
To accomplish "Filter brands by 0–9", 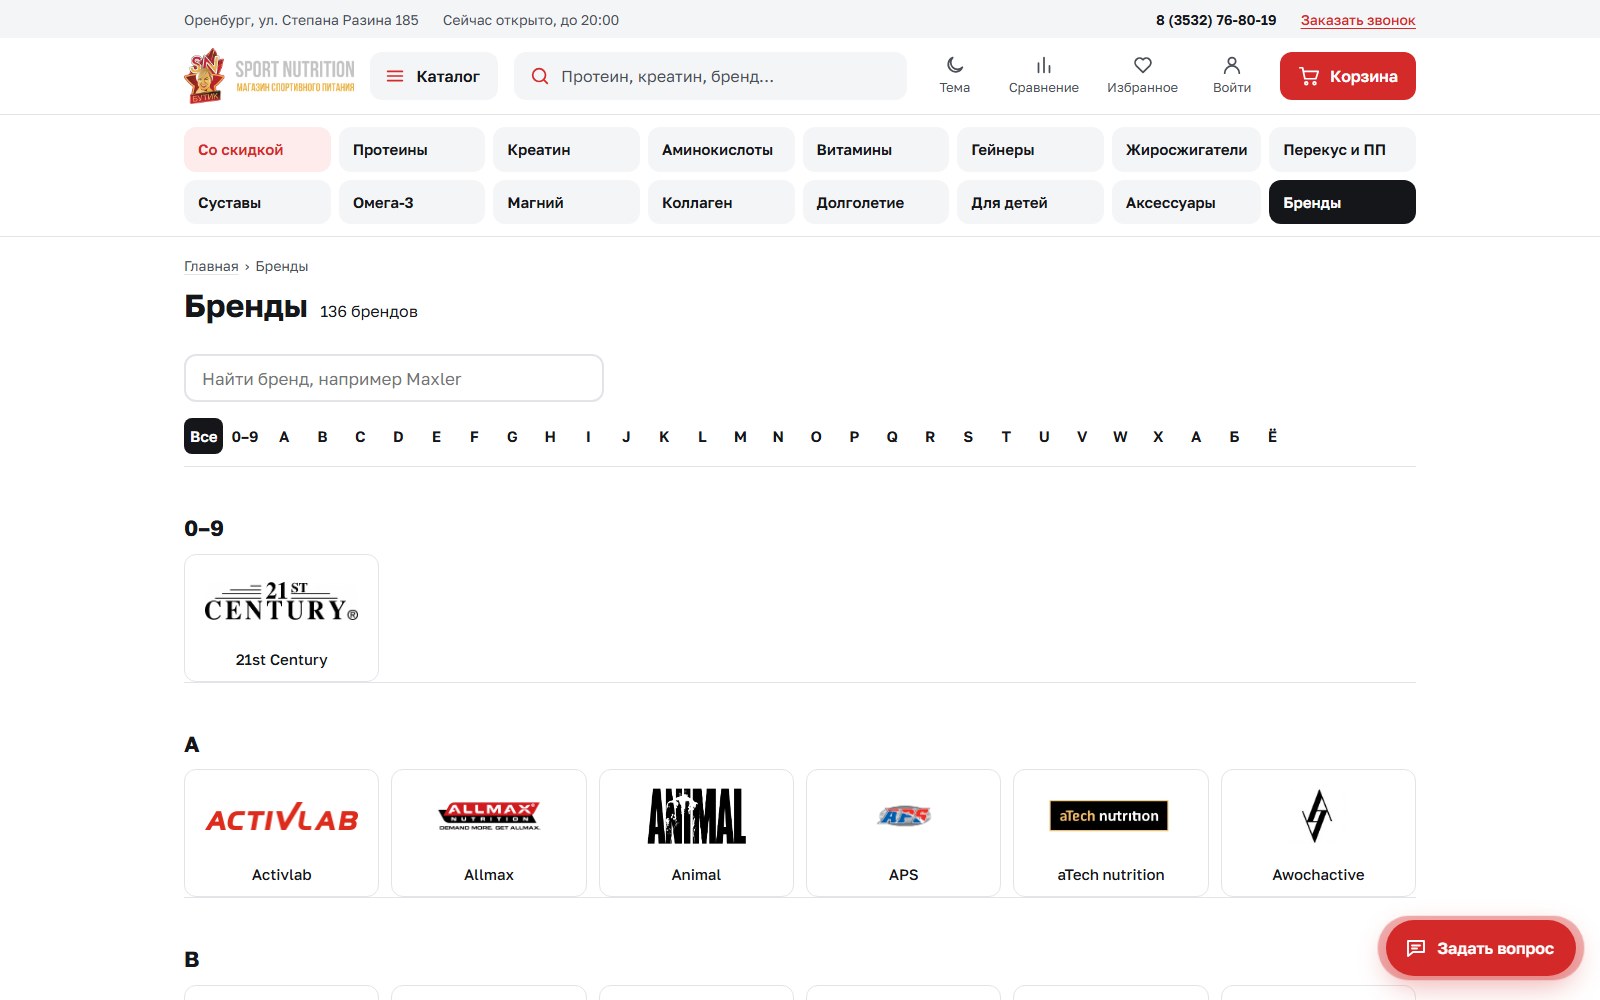I will [x=245, y=436].
